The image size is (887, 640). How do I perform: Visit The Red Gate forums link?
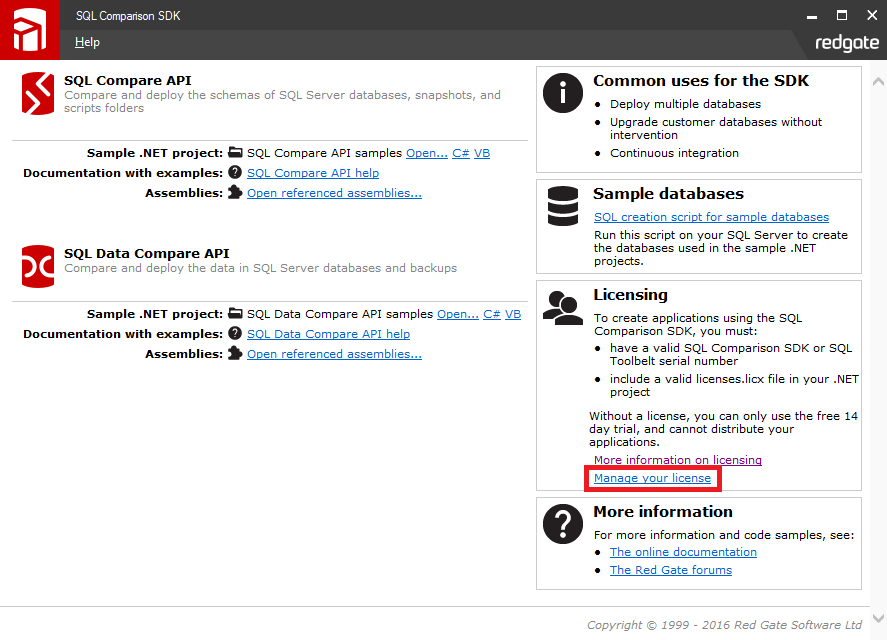[670, 570]
